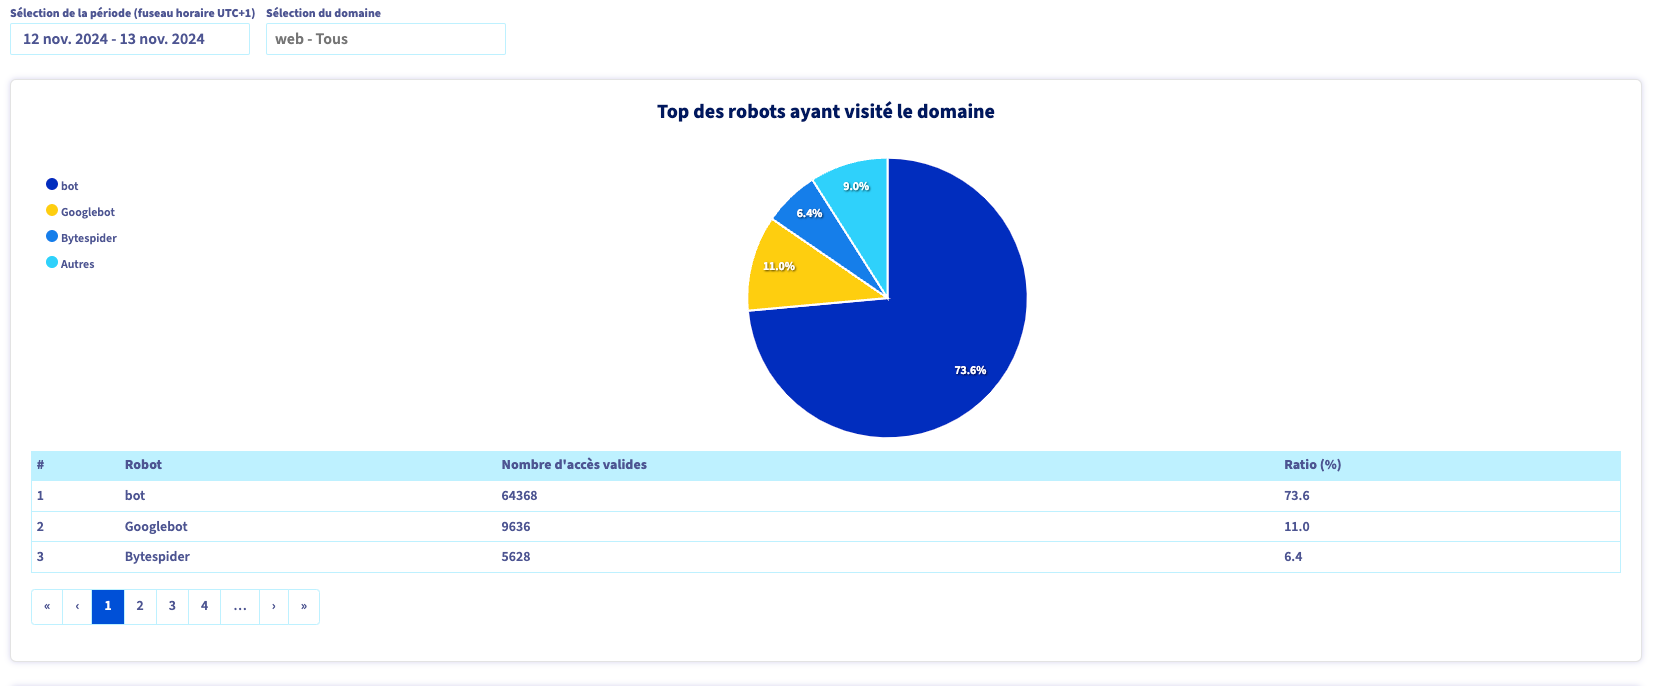Toggle the Bytespider legend entry
Screen dimensions: 1655x686
[x=81, y=237]
